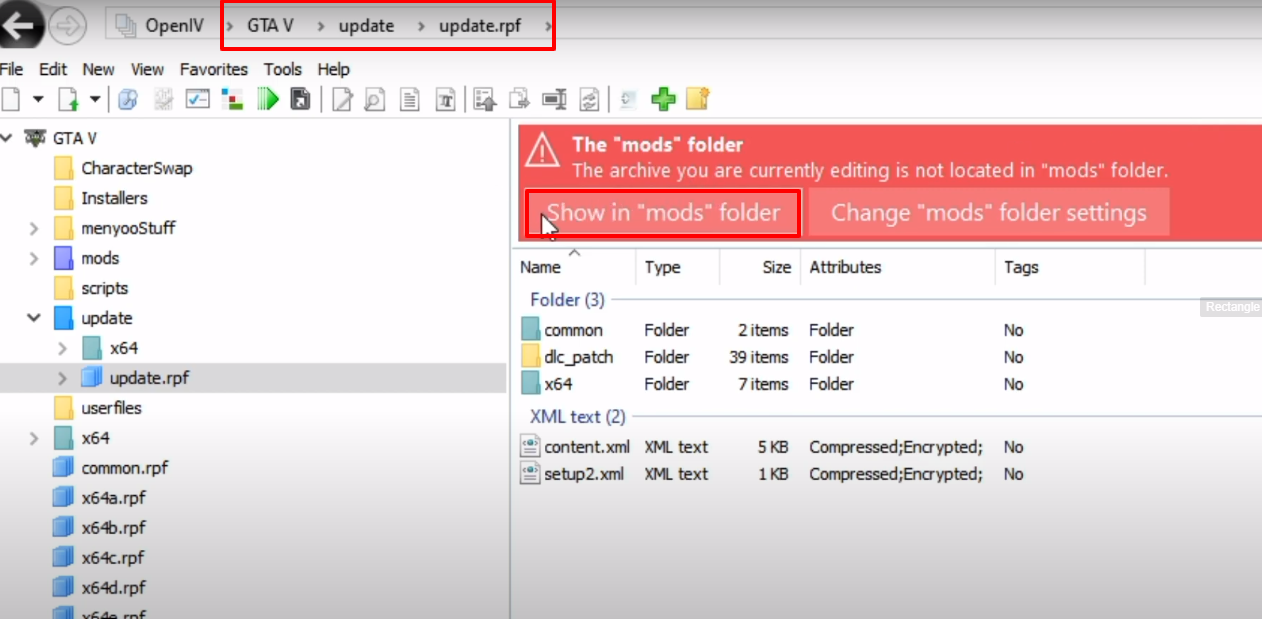
Task: Select x64a.rpf archive in tree
Action: click(101, 498)
